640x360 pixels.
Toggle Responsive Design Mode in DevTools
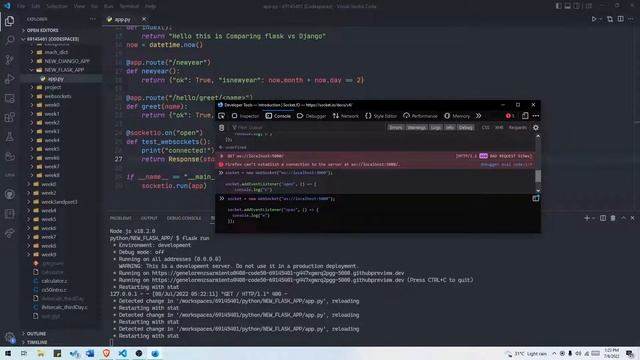525,116
